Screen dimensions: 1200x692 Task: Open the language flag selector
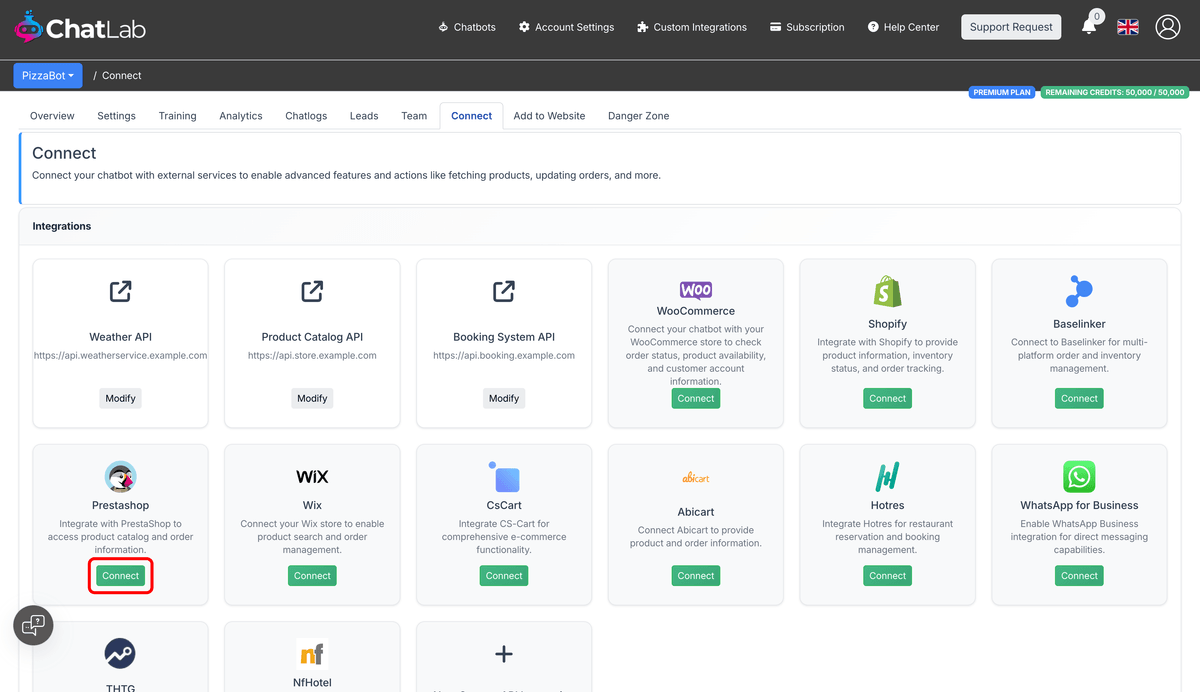tap(1128, 27)
